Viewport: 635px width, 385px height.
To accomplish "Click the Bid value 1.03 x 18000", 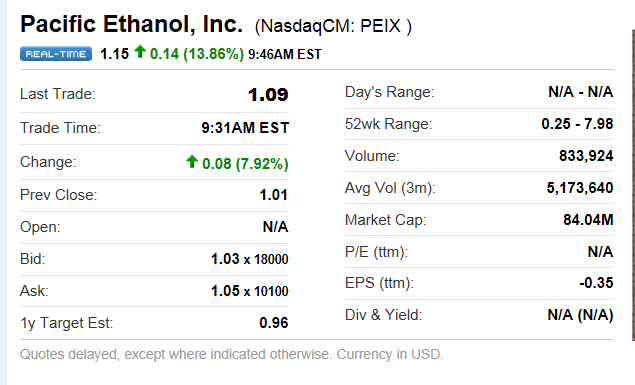I will [249, 259].
